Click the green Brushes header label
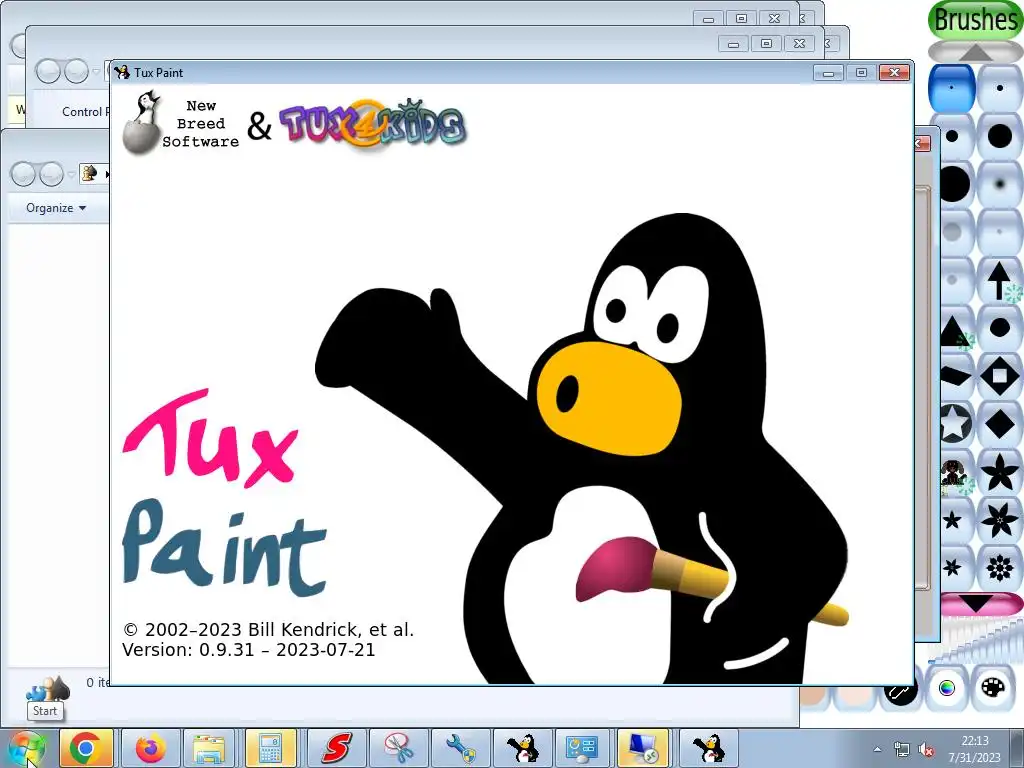 [976, 20]
